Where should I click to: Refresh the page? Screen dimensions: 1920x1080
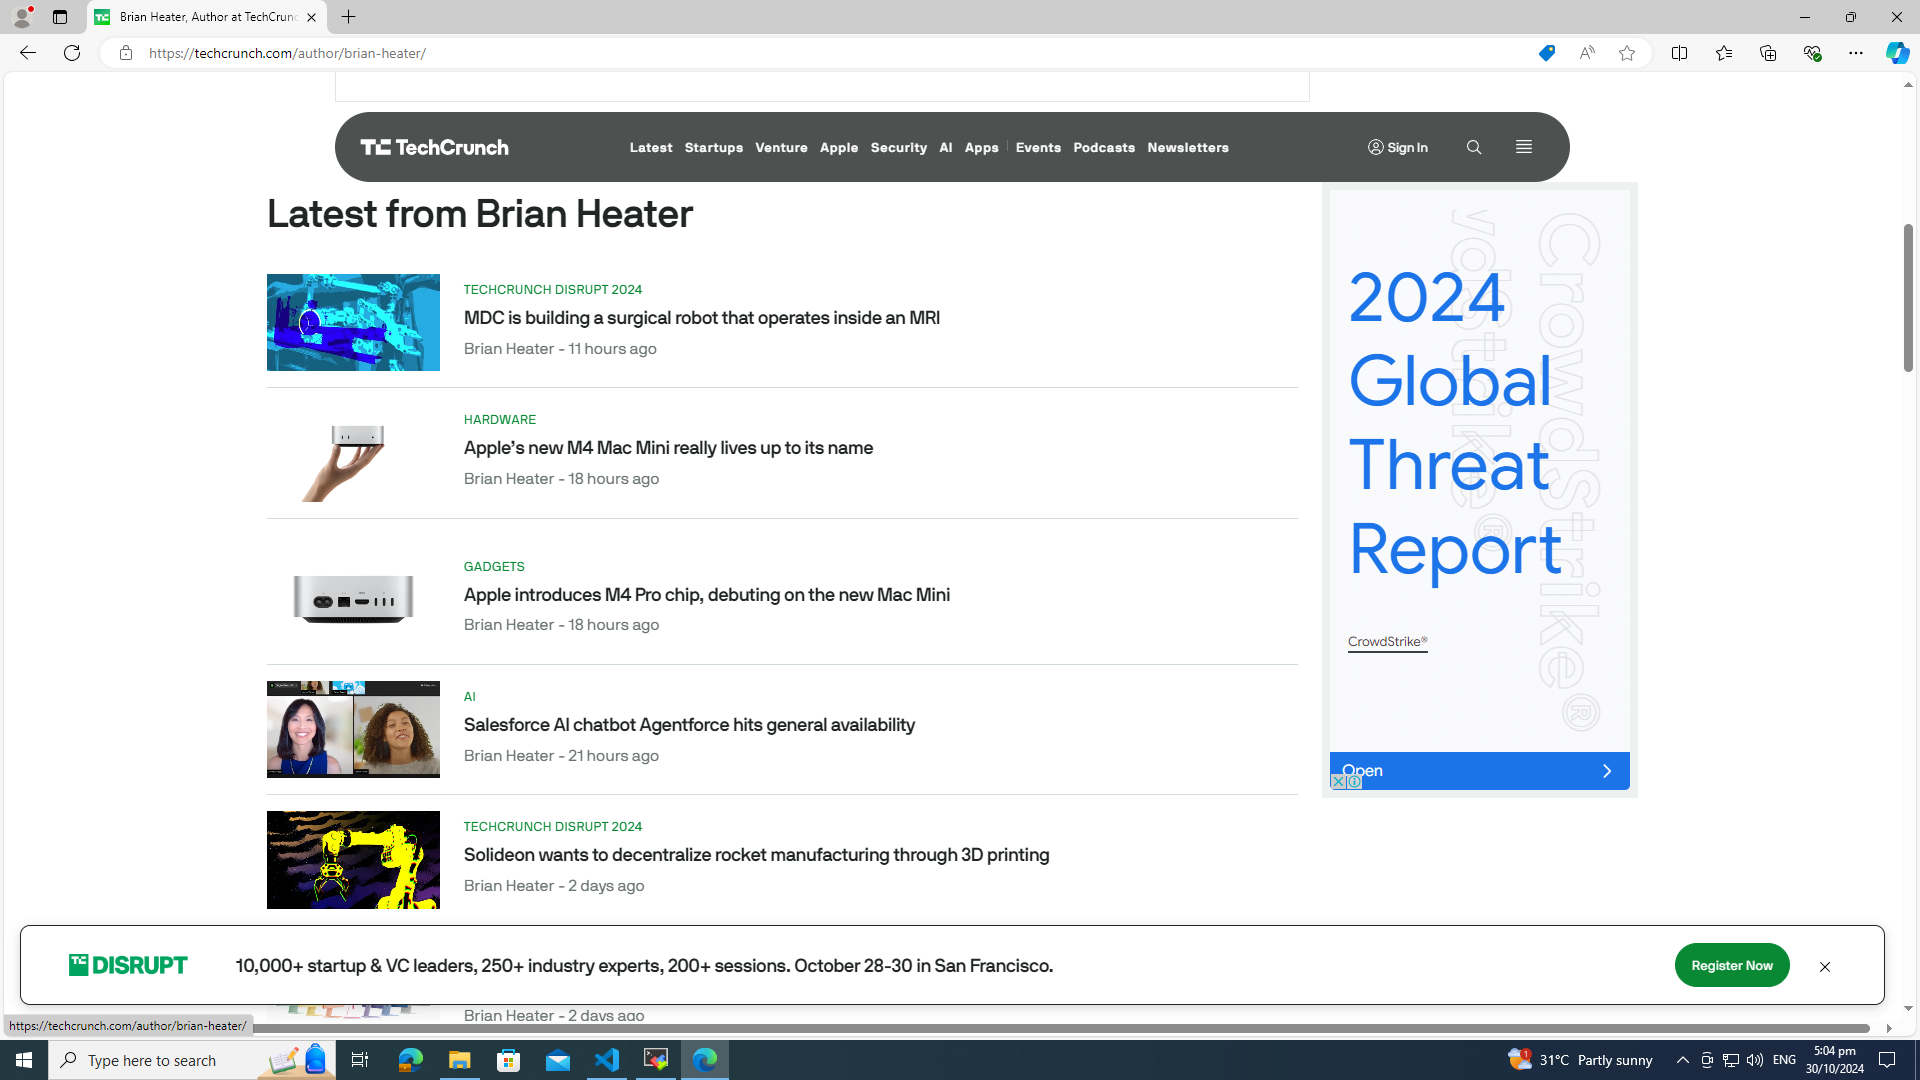click(72, 53)
